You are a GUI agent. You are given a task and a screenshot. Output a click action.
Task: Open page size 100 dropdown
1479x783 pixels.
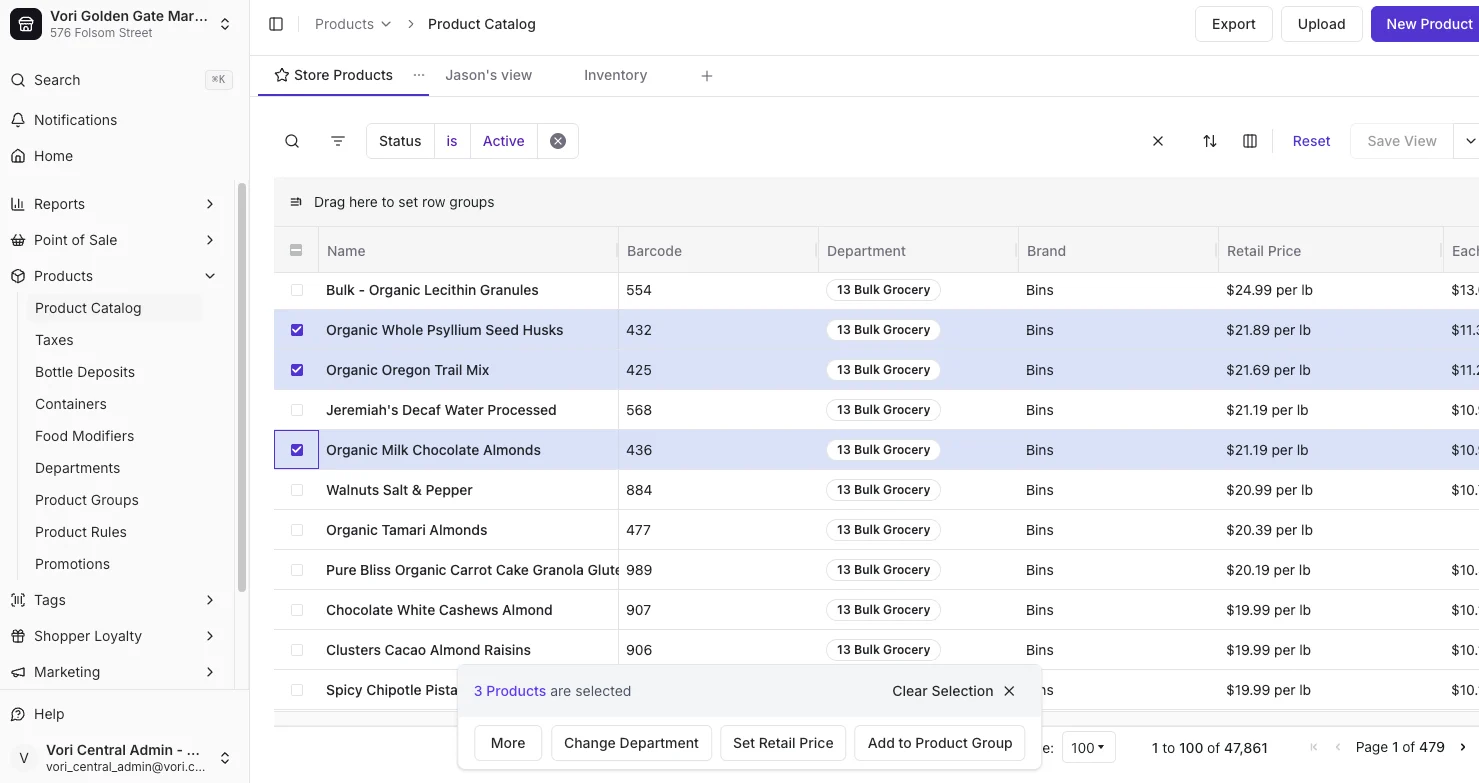(x=1088, y=747)
